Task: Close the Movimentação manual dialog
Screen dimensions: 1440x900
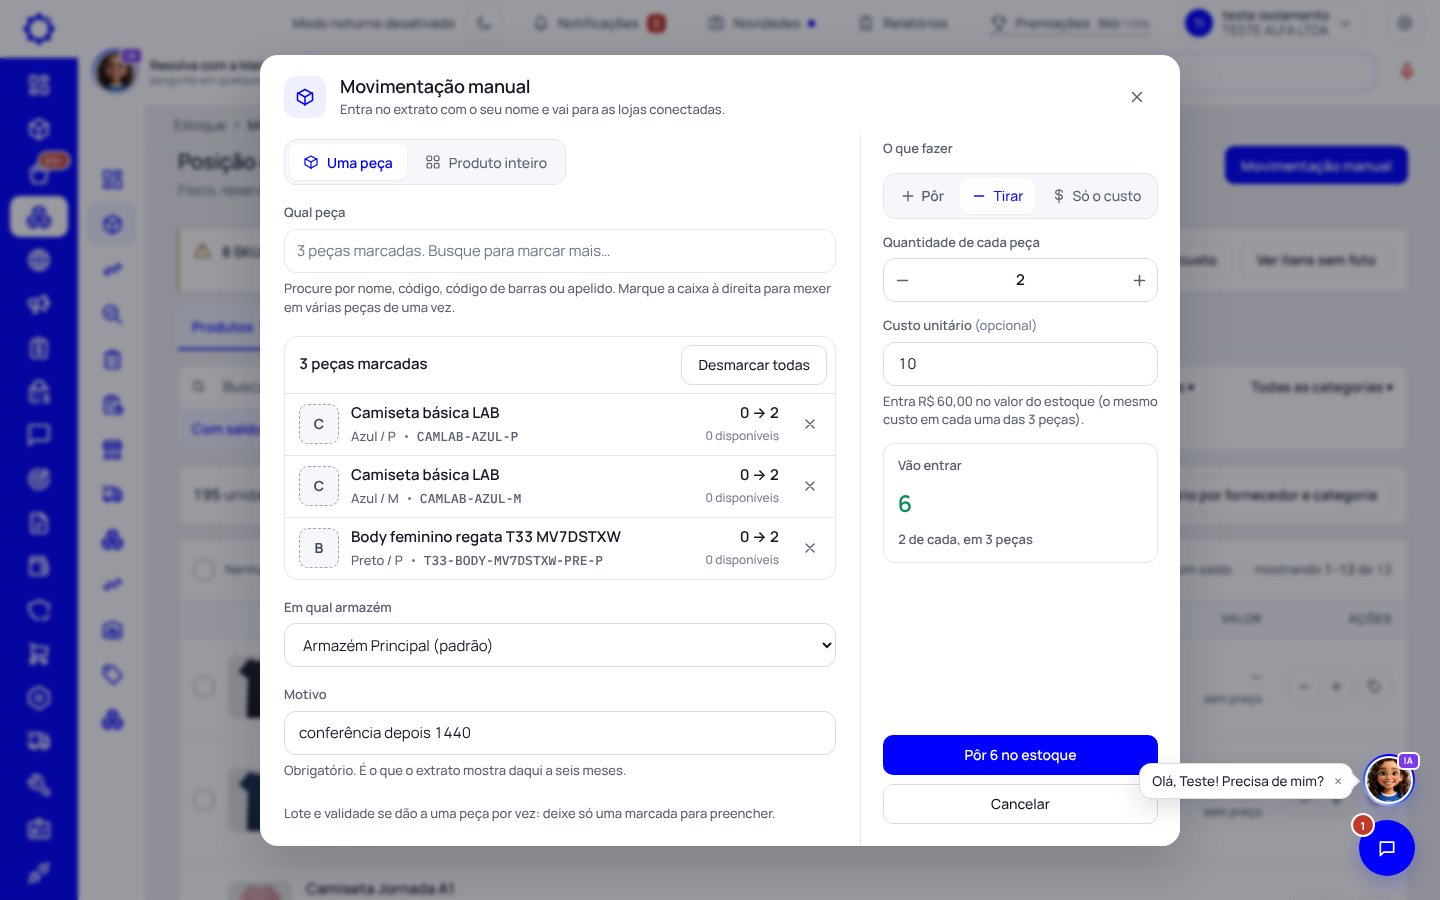Action: (x=1136, y=97)
